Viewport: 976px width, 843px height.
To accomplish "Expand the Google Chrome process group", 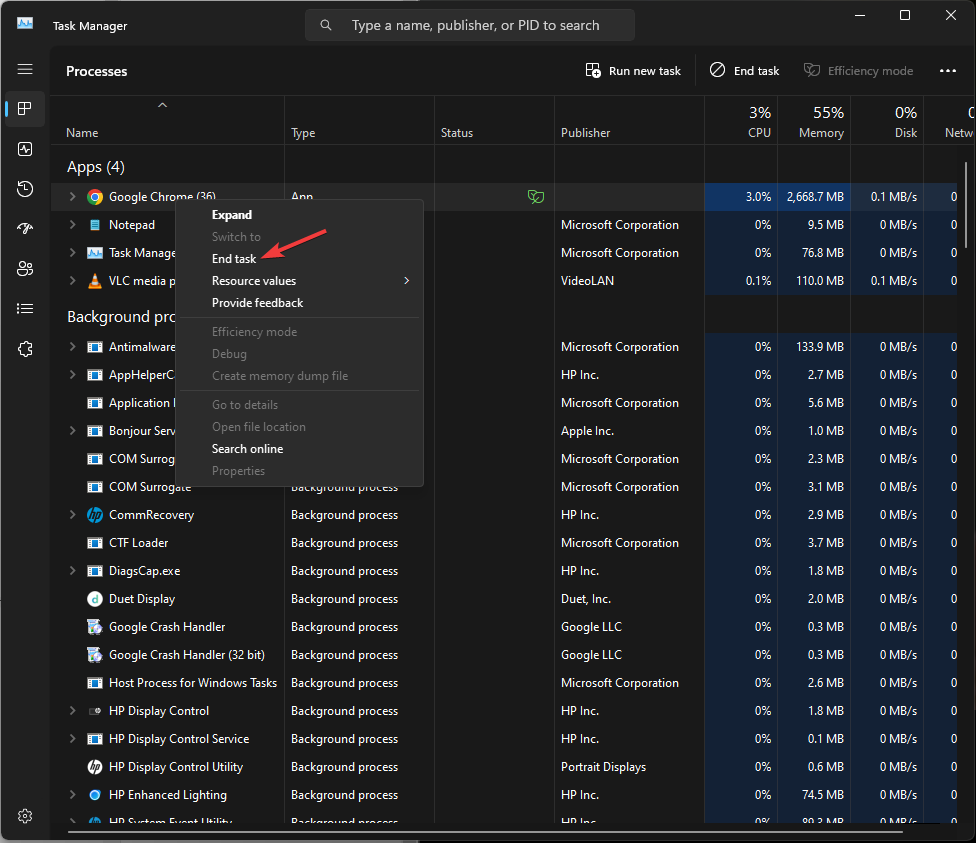I will point(72,197).
